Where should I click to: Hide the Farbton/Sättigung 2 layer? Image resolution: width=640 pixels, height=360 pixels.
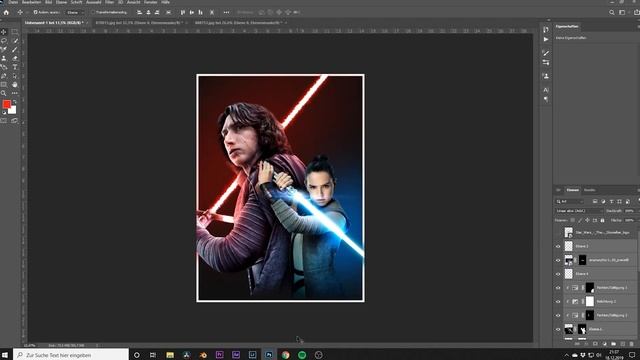[x=558, y=316]
